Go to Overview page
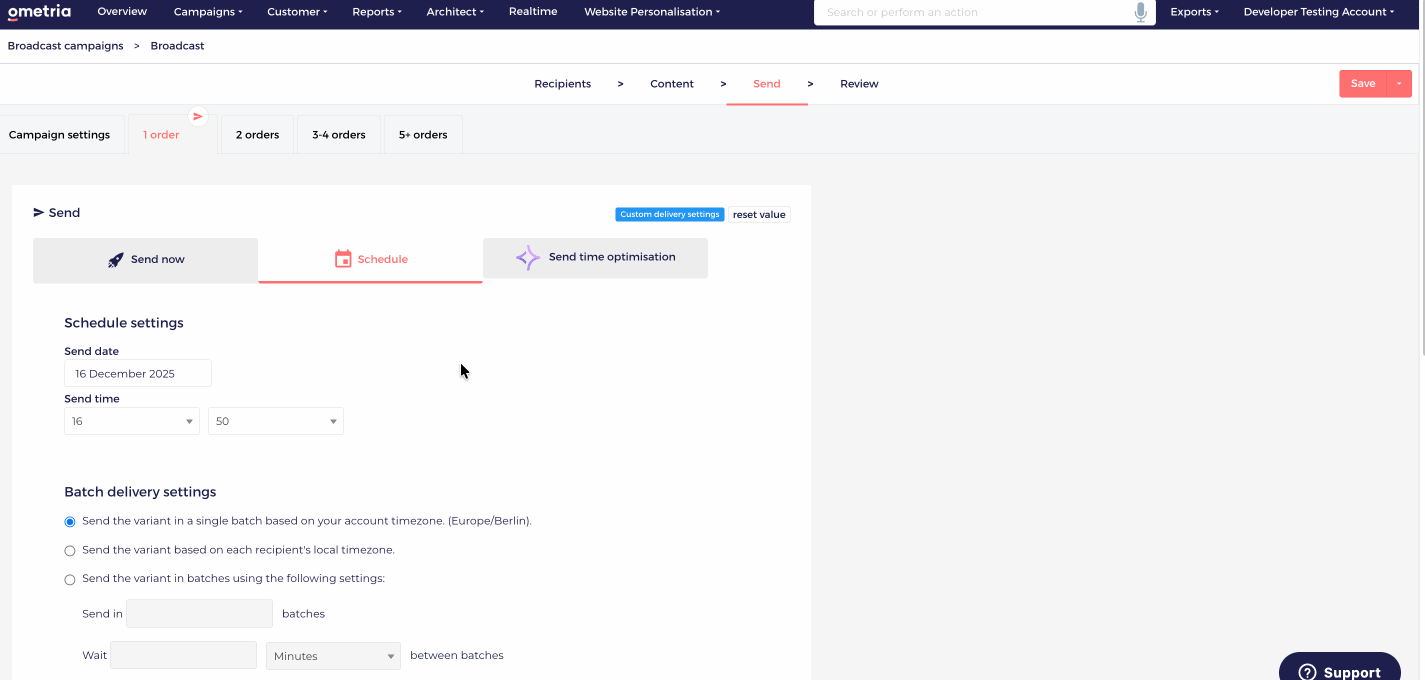Viewport: 1425px width, 680px height. [x=122, y=12]
